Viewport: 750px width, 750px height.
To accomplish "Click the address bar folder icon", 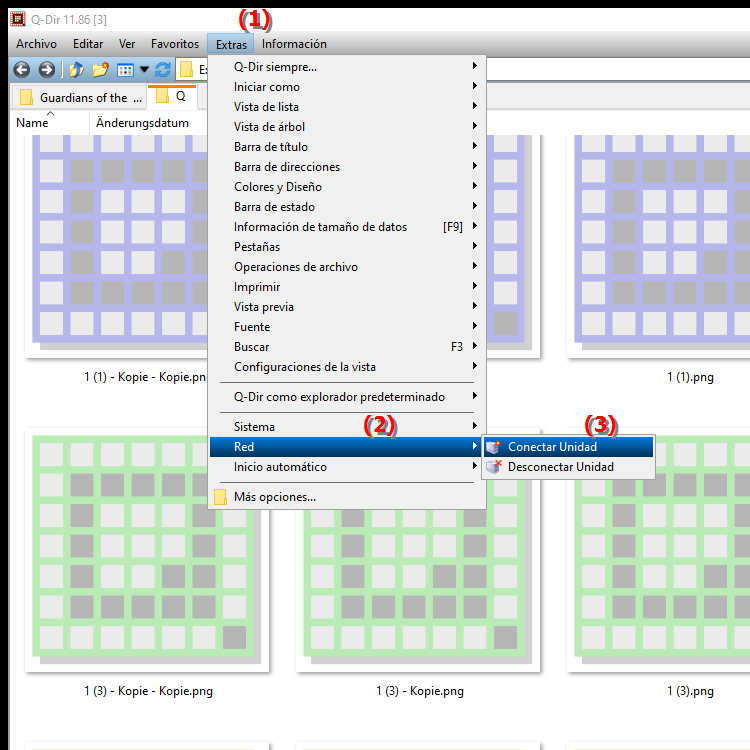I will [186, 70].
